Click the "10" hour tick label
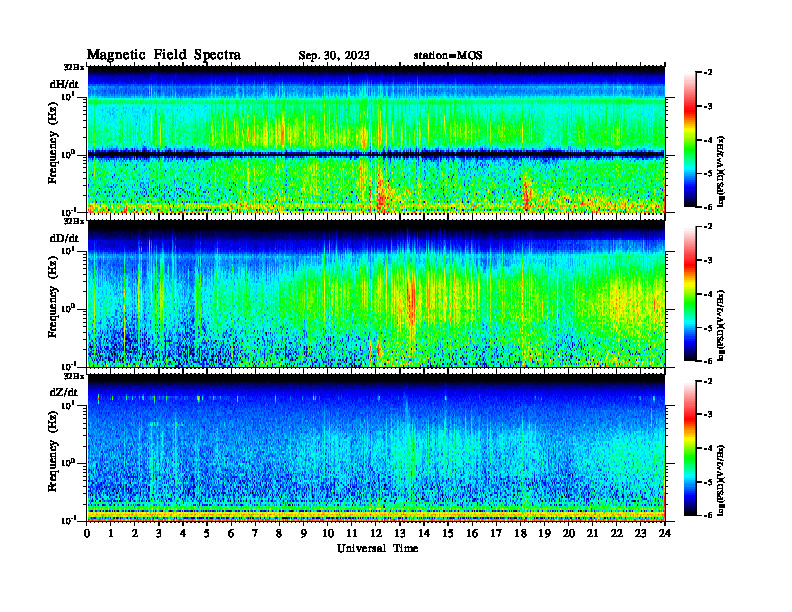The image size is (792, 612). 328,534
